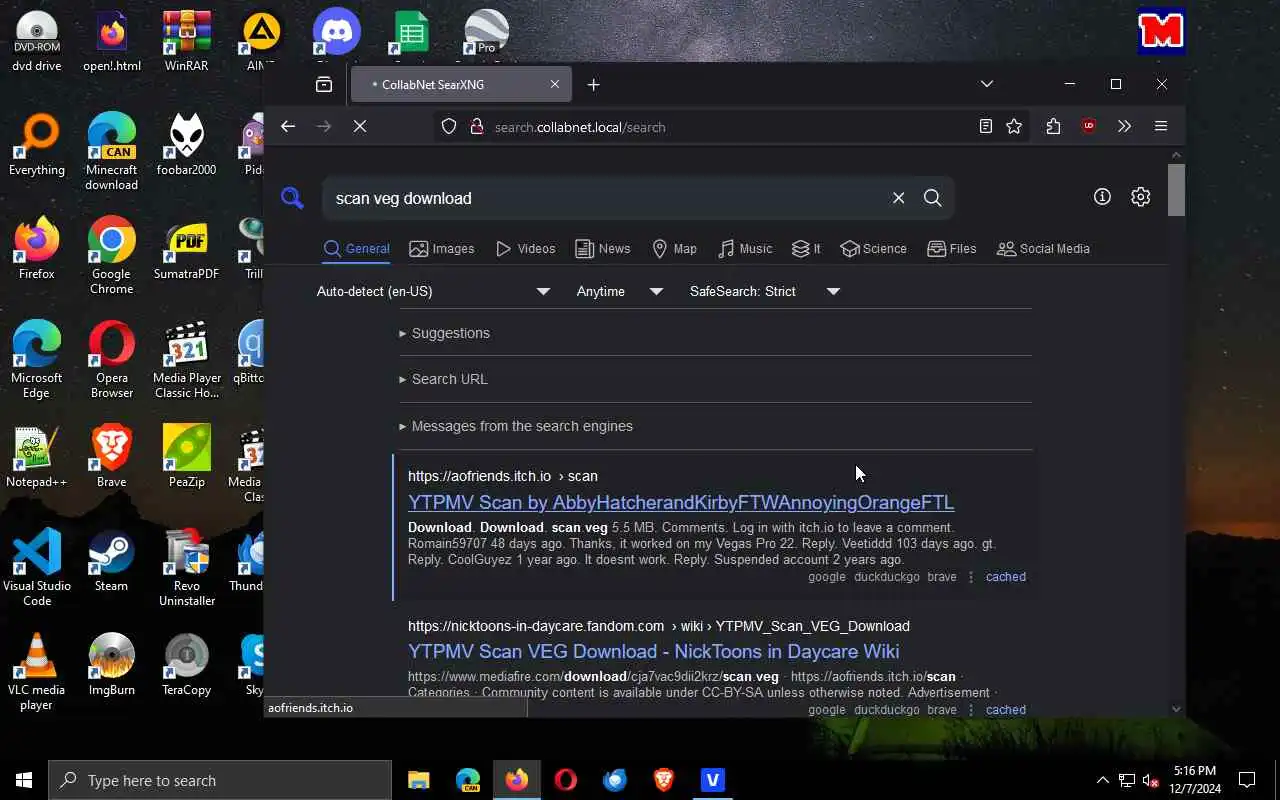This screenshot has height=800, width=1280.
Task: Switch to the It category tab
Action: click(806, 249)
